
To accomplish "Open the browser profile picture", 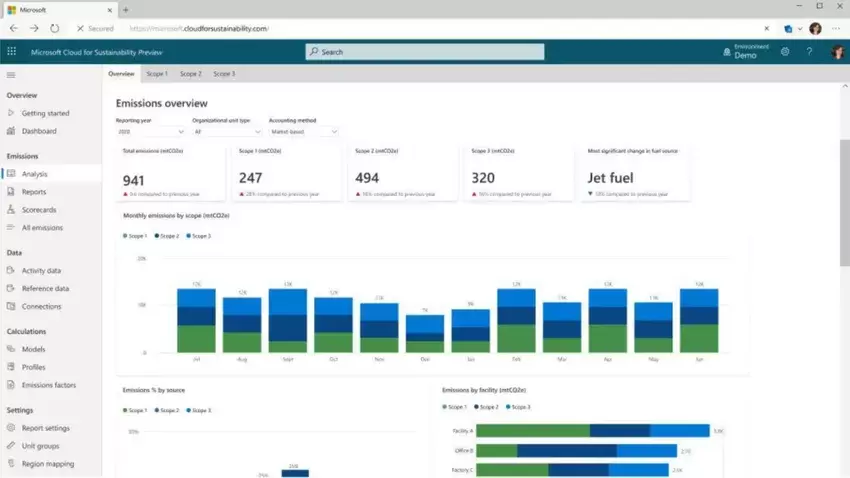I will 815,28.
